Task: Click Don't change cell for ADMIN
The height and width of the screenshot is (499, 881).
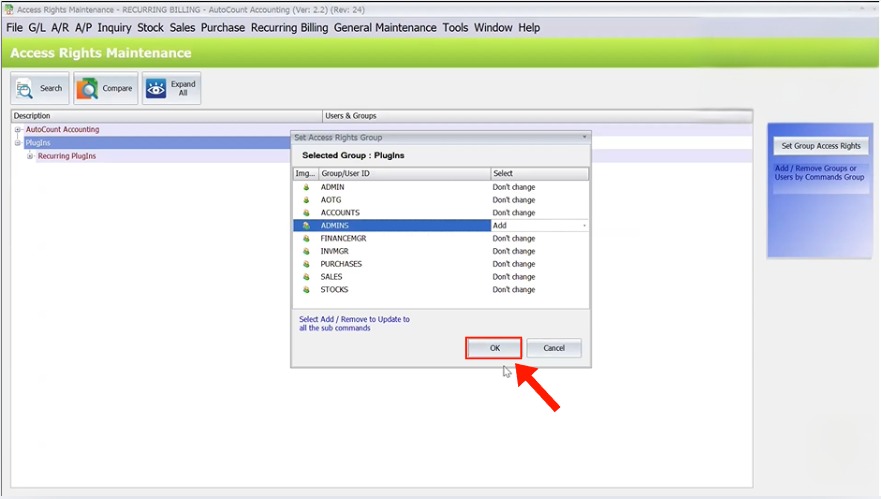Action: (x=539, y=187)
